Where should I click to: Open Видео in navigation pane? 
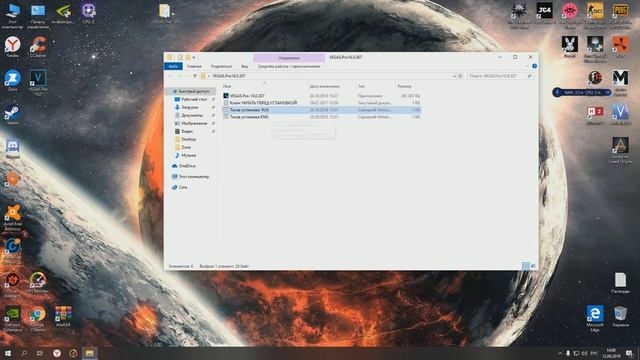(187, 131)
